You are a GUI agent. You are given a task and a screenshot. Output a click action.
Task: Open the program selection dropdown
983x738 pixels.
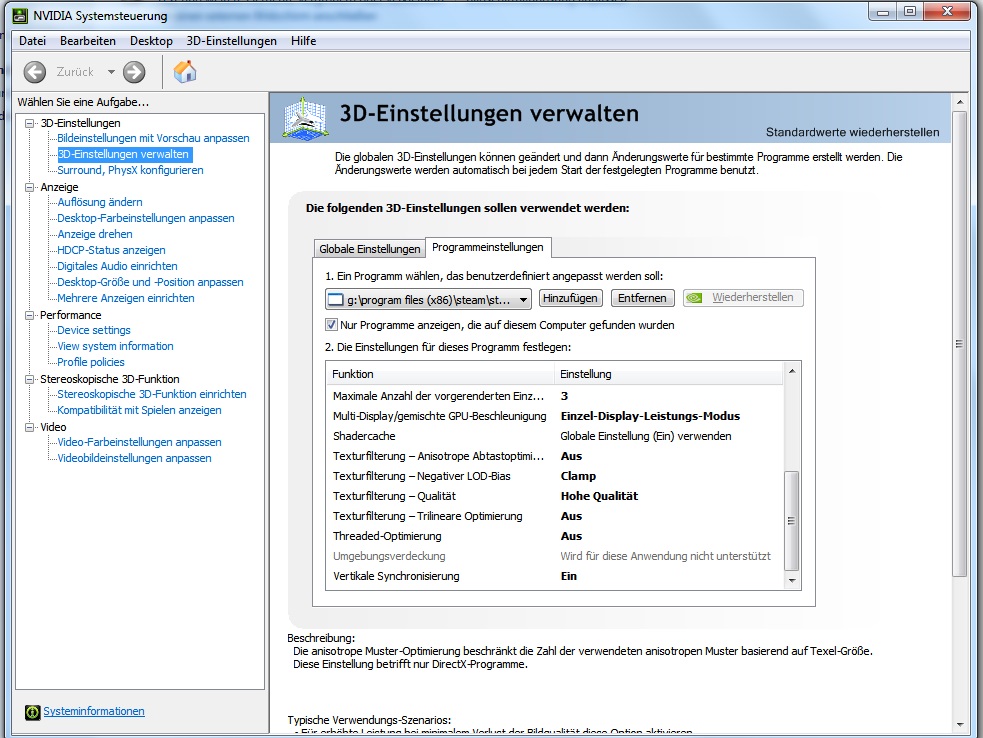click(524, 299)
